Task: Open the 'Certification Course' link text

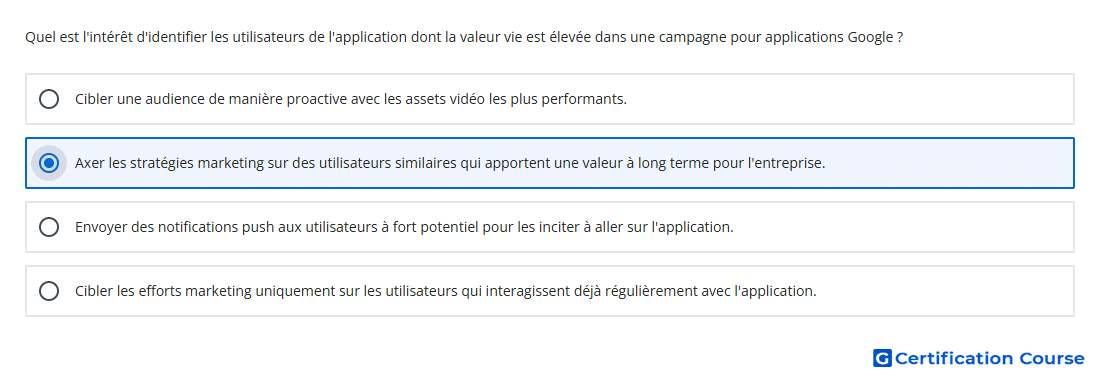Action: pyautogui.click(x=989, y=359)
